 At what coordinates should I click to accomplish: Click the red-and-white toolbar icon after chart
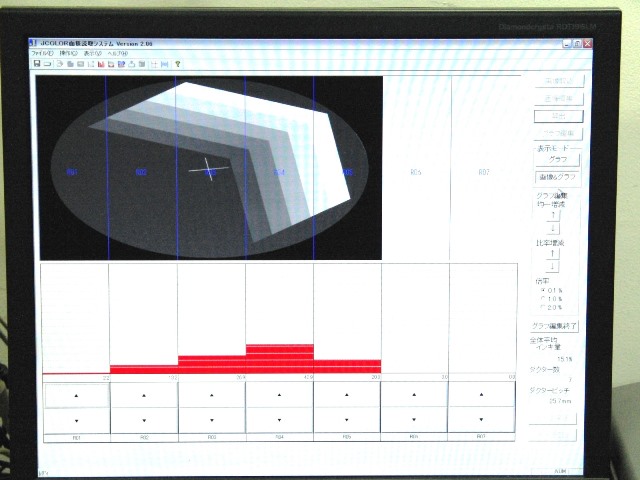click(x=111, y=64)
